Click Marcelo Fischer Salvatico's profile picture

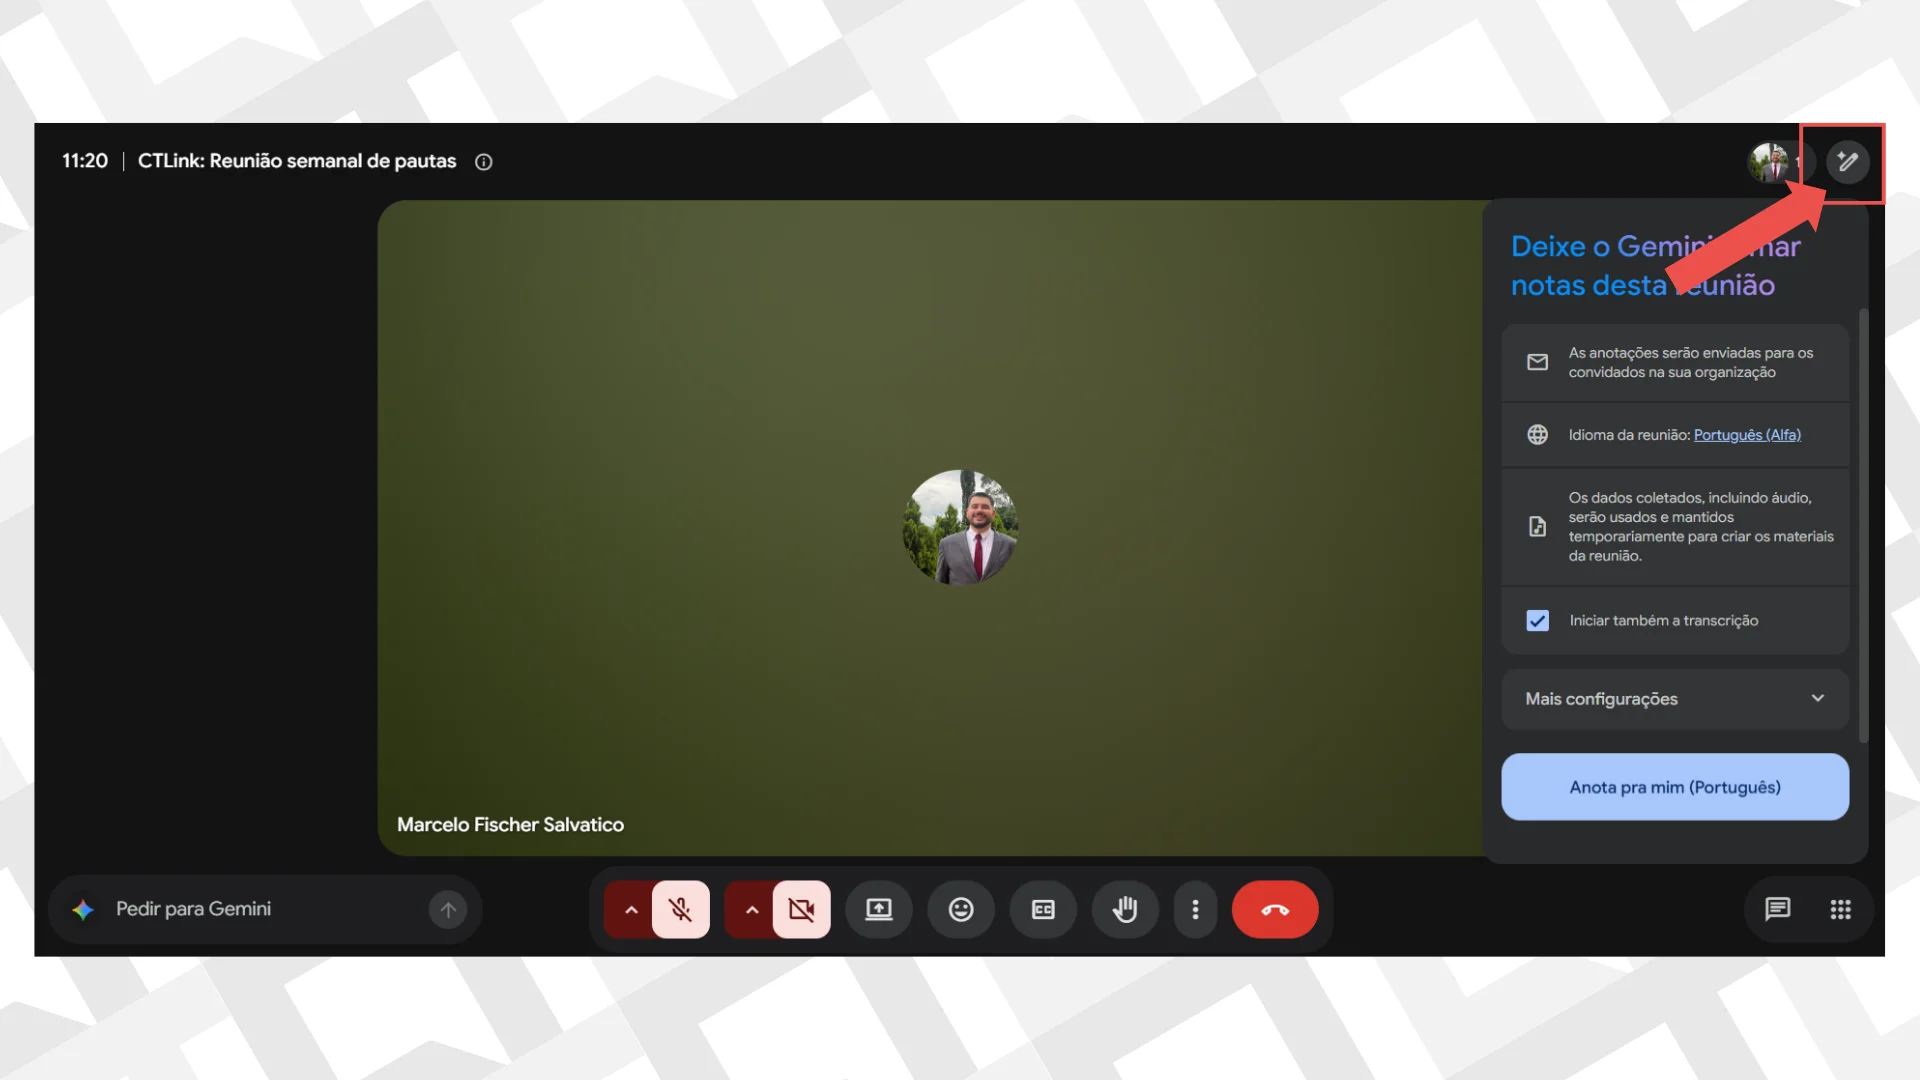tap(960, 527)
